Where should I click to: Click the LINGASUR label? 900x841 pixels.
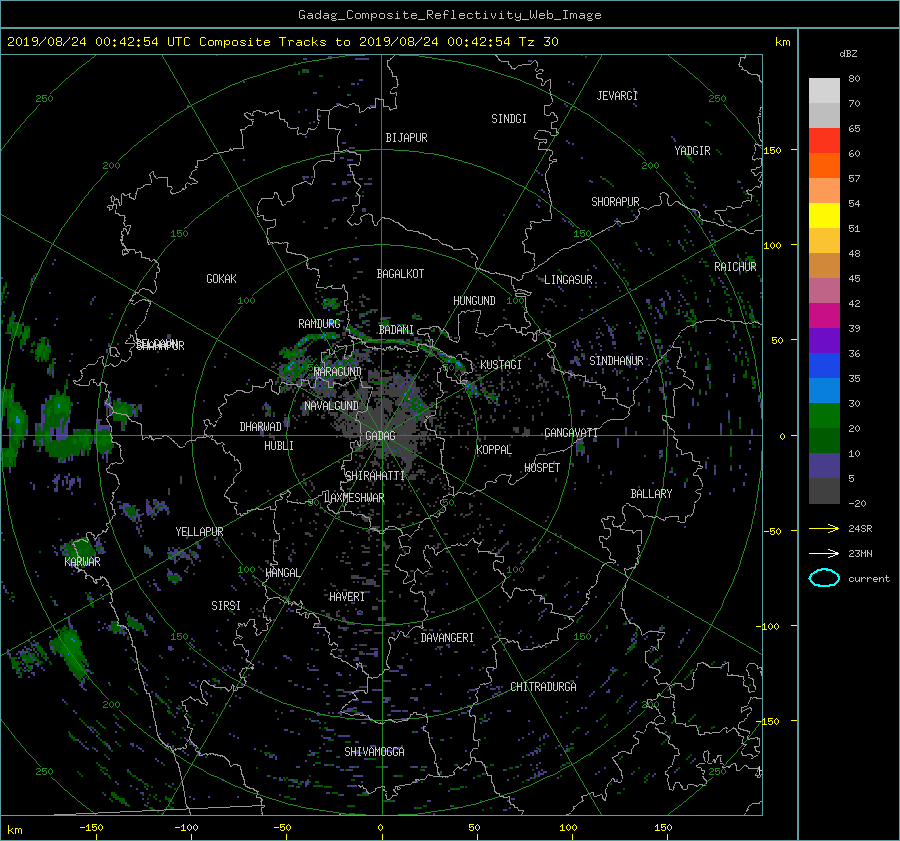point(568,280)
